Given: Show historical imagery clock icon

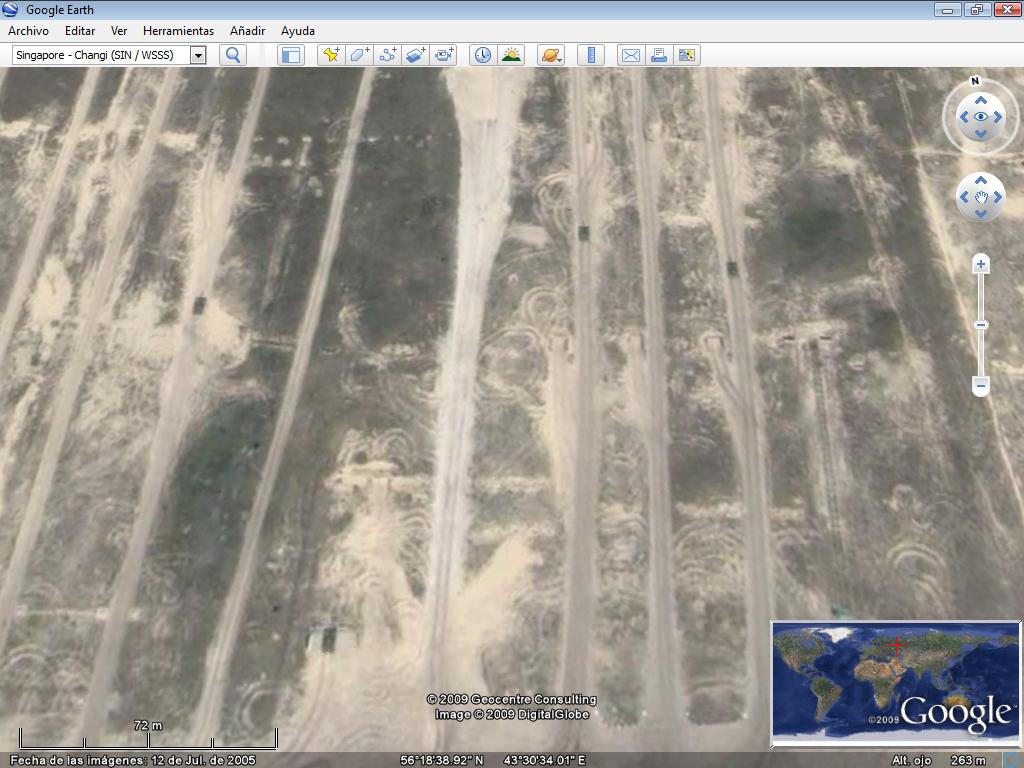Looking at the screenshot, I should point(482,55).
